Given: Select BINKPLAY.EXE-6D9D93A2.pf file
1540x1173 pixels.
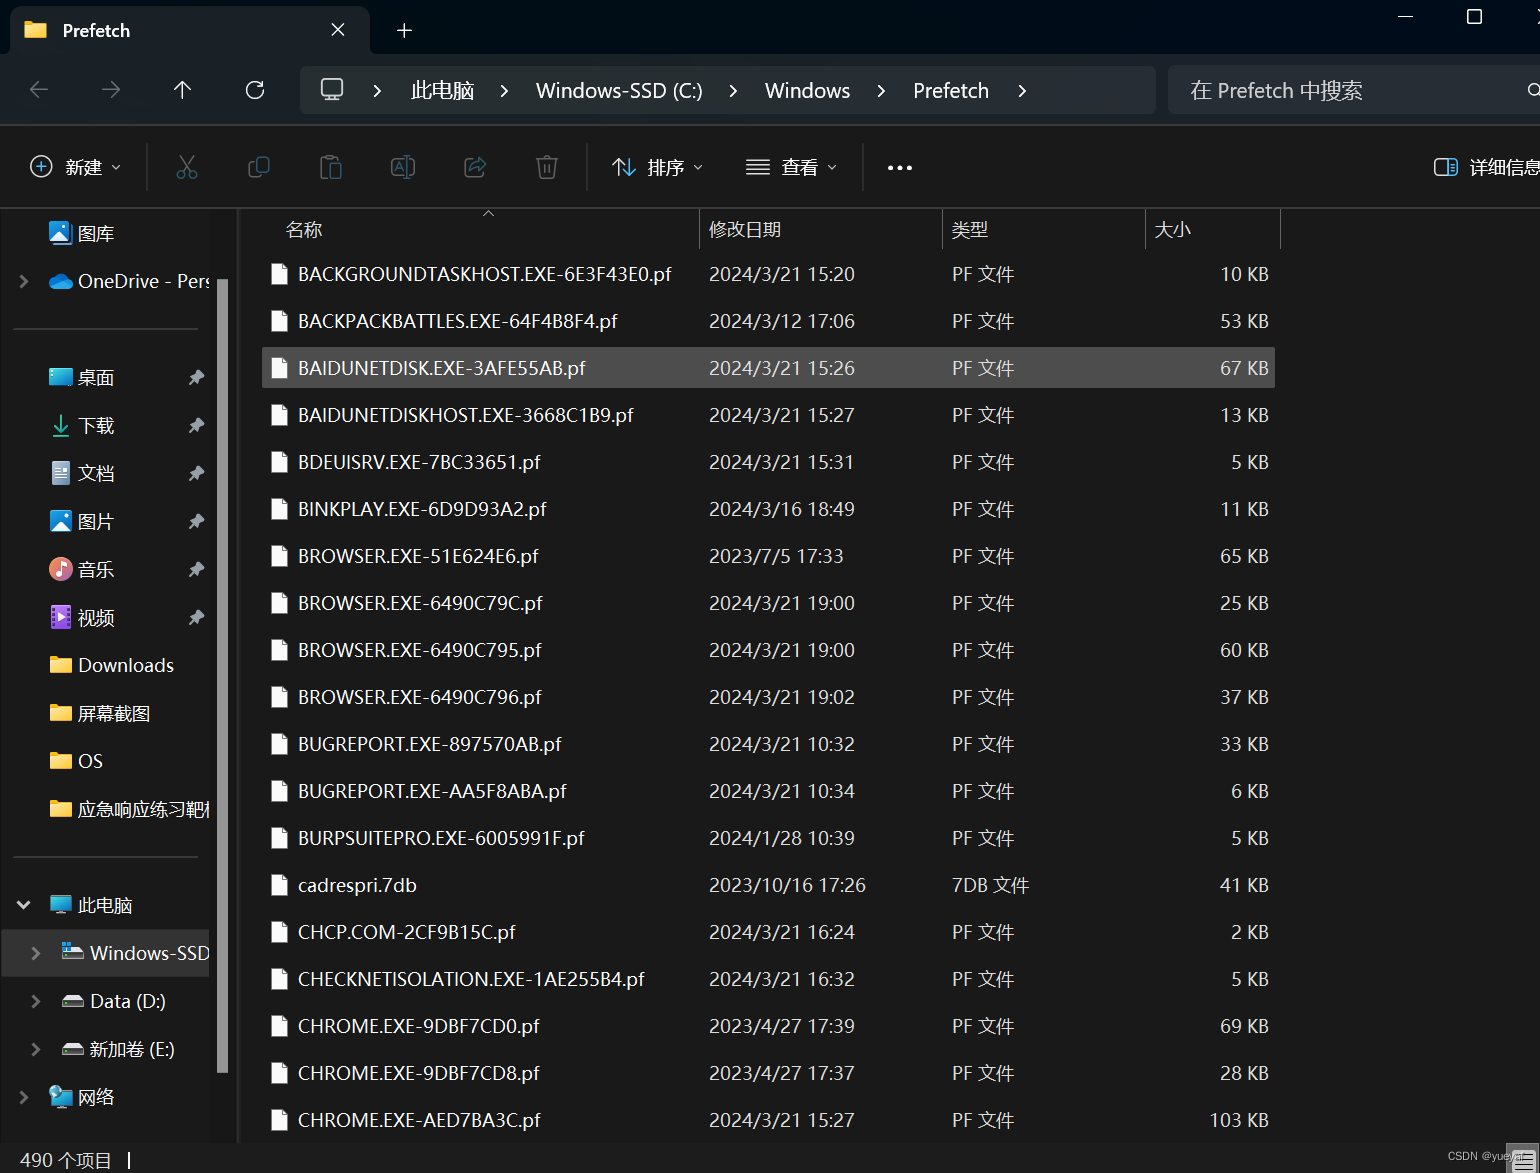Looking at the screenshot, I should (768, 509).
